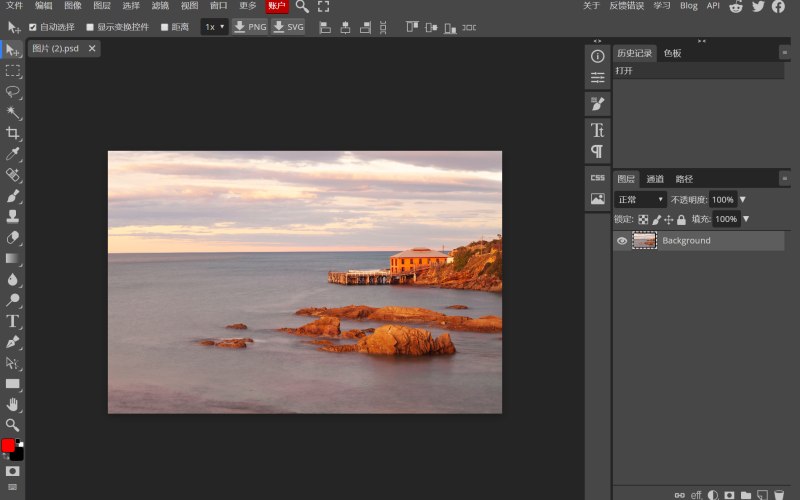This screenshot has height=500, width=800.
Task: Toggle the 显示变换控件 checkbox
Action: (90, 27)
